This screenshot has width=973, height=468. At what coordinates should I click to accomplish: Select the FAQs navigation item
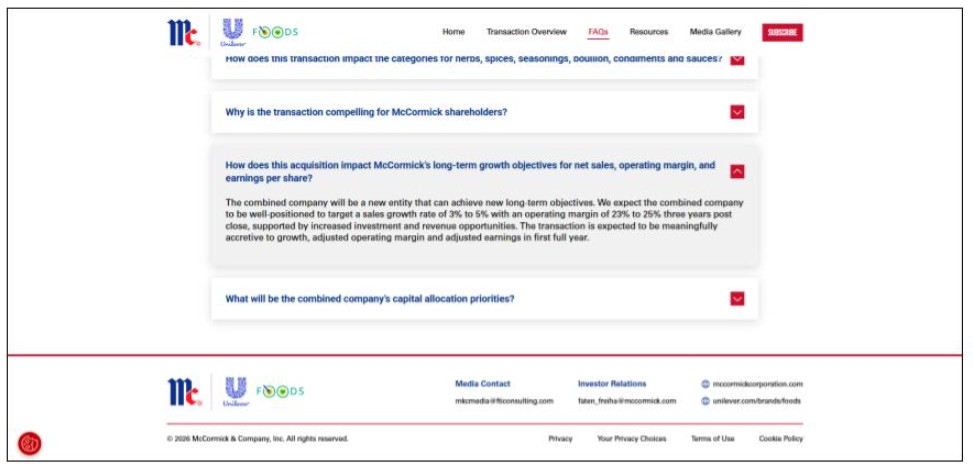598,32
